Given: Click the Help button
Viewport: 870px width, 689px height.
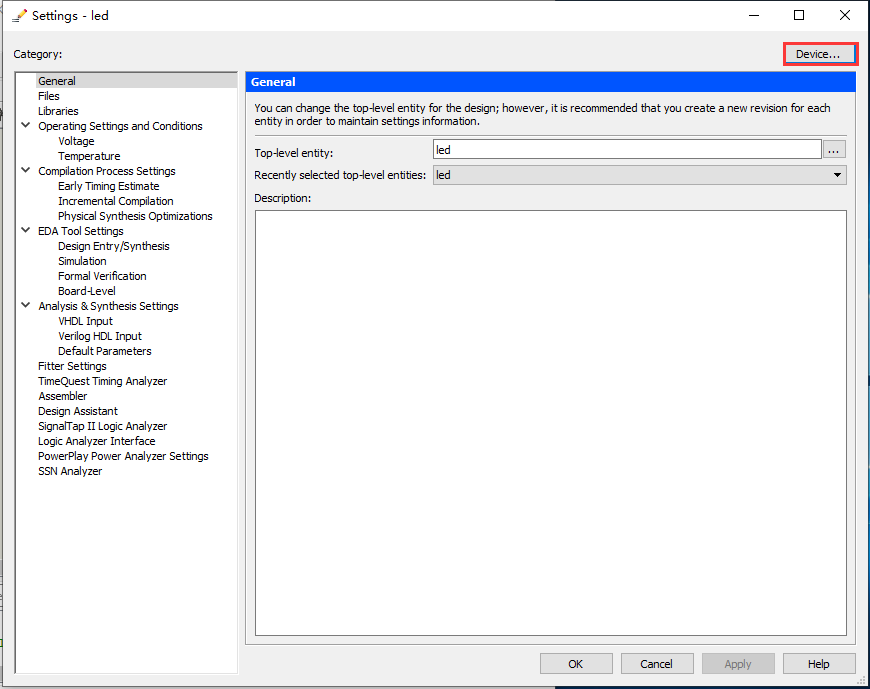Looking at the screenshot, I should point(818,664).
